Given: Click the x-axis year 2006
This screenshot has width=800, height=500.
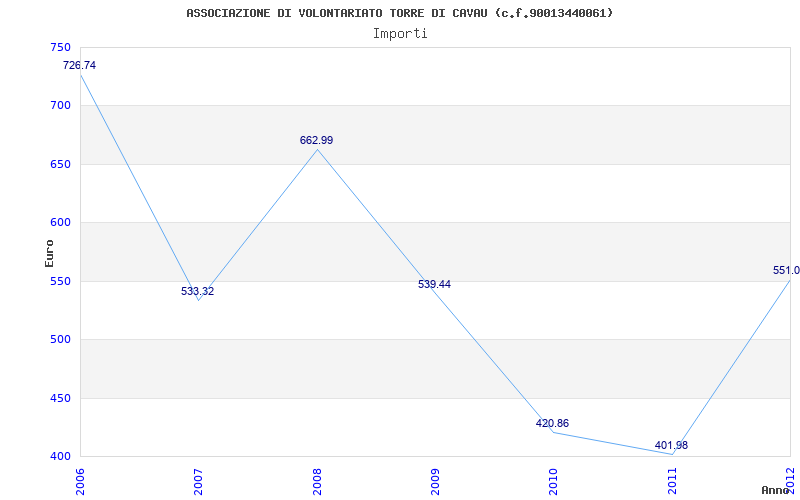Looking at the screenshot, I should (80, 481).
